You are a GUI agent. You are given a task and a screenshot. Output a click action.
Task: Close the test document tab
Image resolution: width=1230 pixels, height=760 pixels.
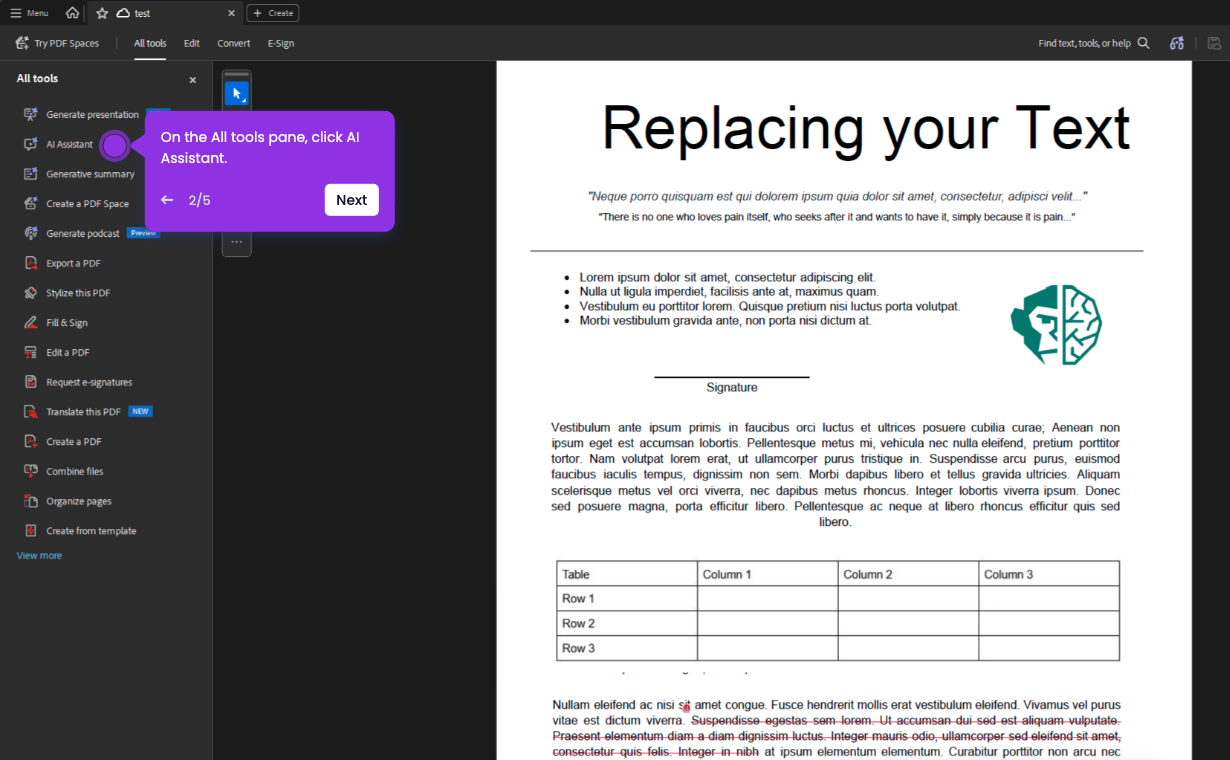coord(232,13)
